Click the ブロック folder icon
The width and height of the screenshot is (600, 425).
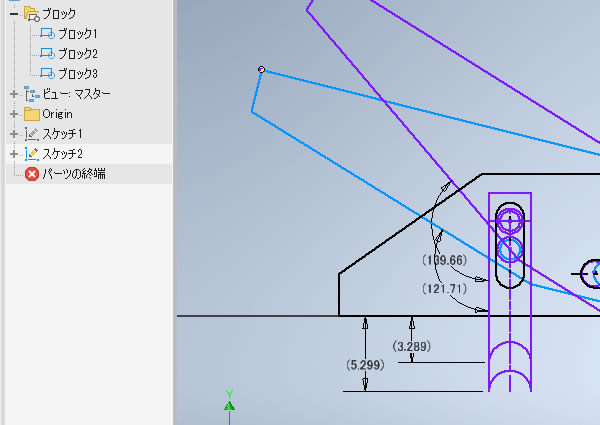pyautogui.click(x=31, y=13)
